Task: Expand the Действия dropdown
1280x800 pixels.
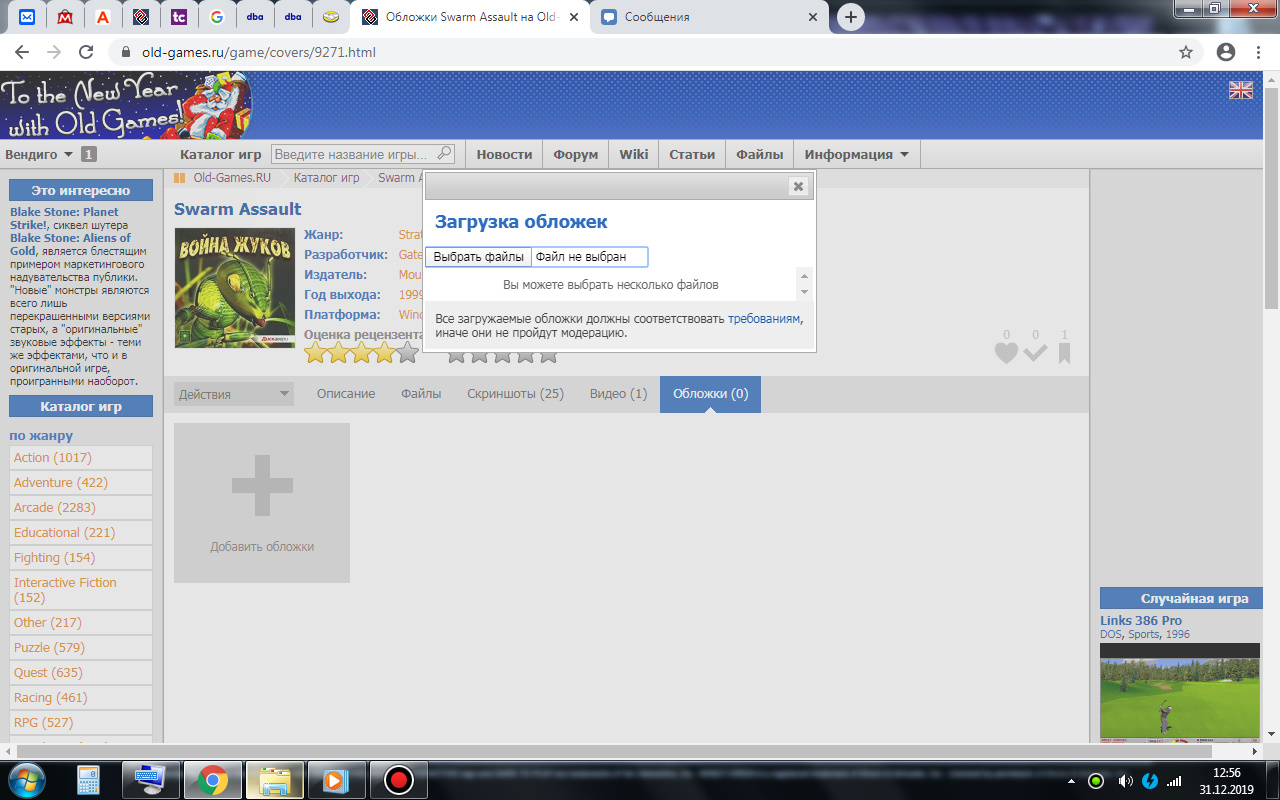Action: (234, 394)
